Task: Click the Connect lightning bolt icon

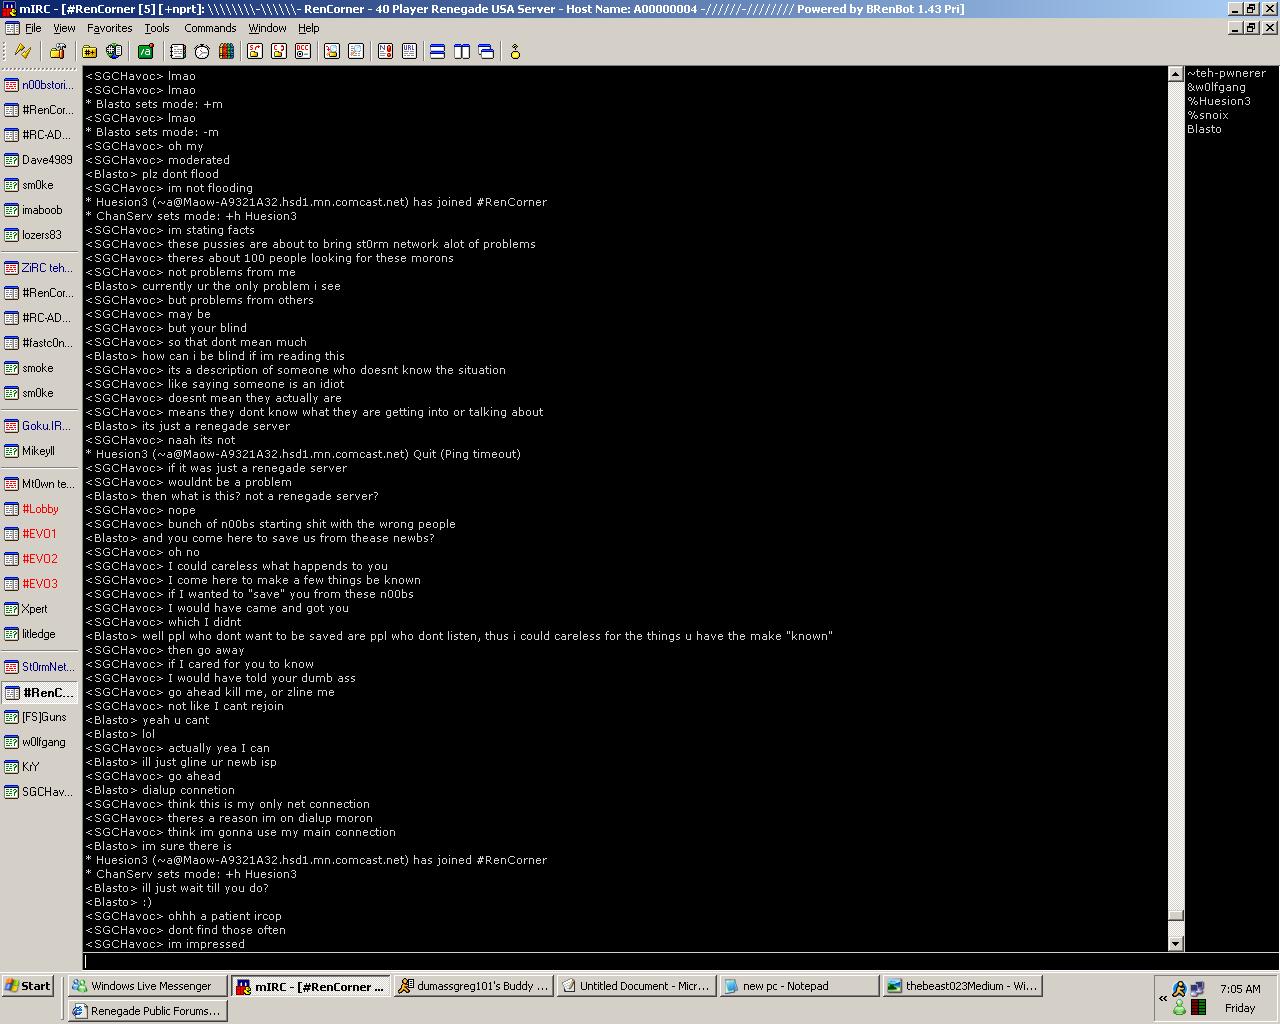Action: (x=22, y=52)
